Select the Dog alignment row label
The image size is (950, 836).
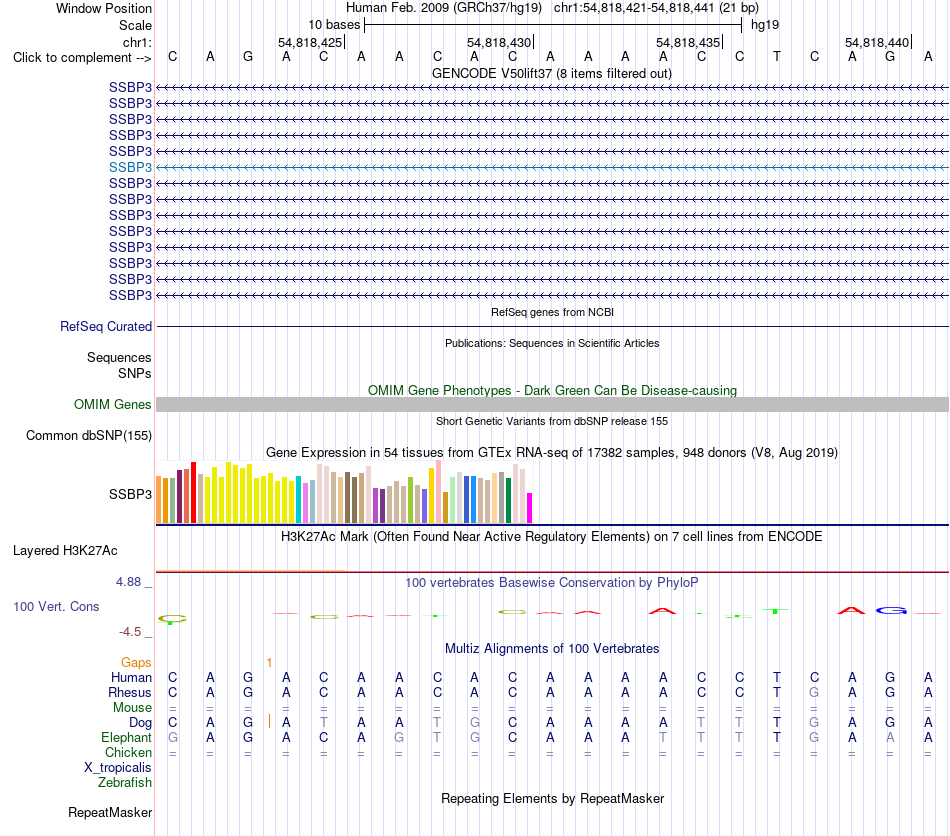click(x=140, y=723)
